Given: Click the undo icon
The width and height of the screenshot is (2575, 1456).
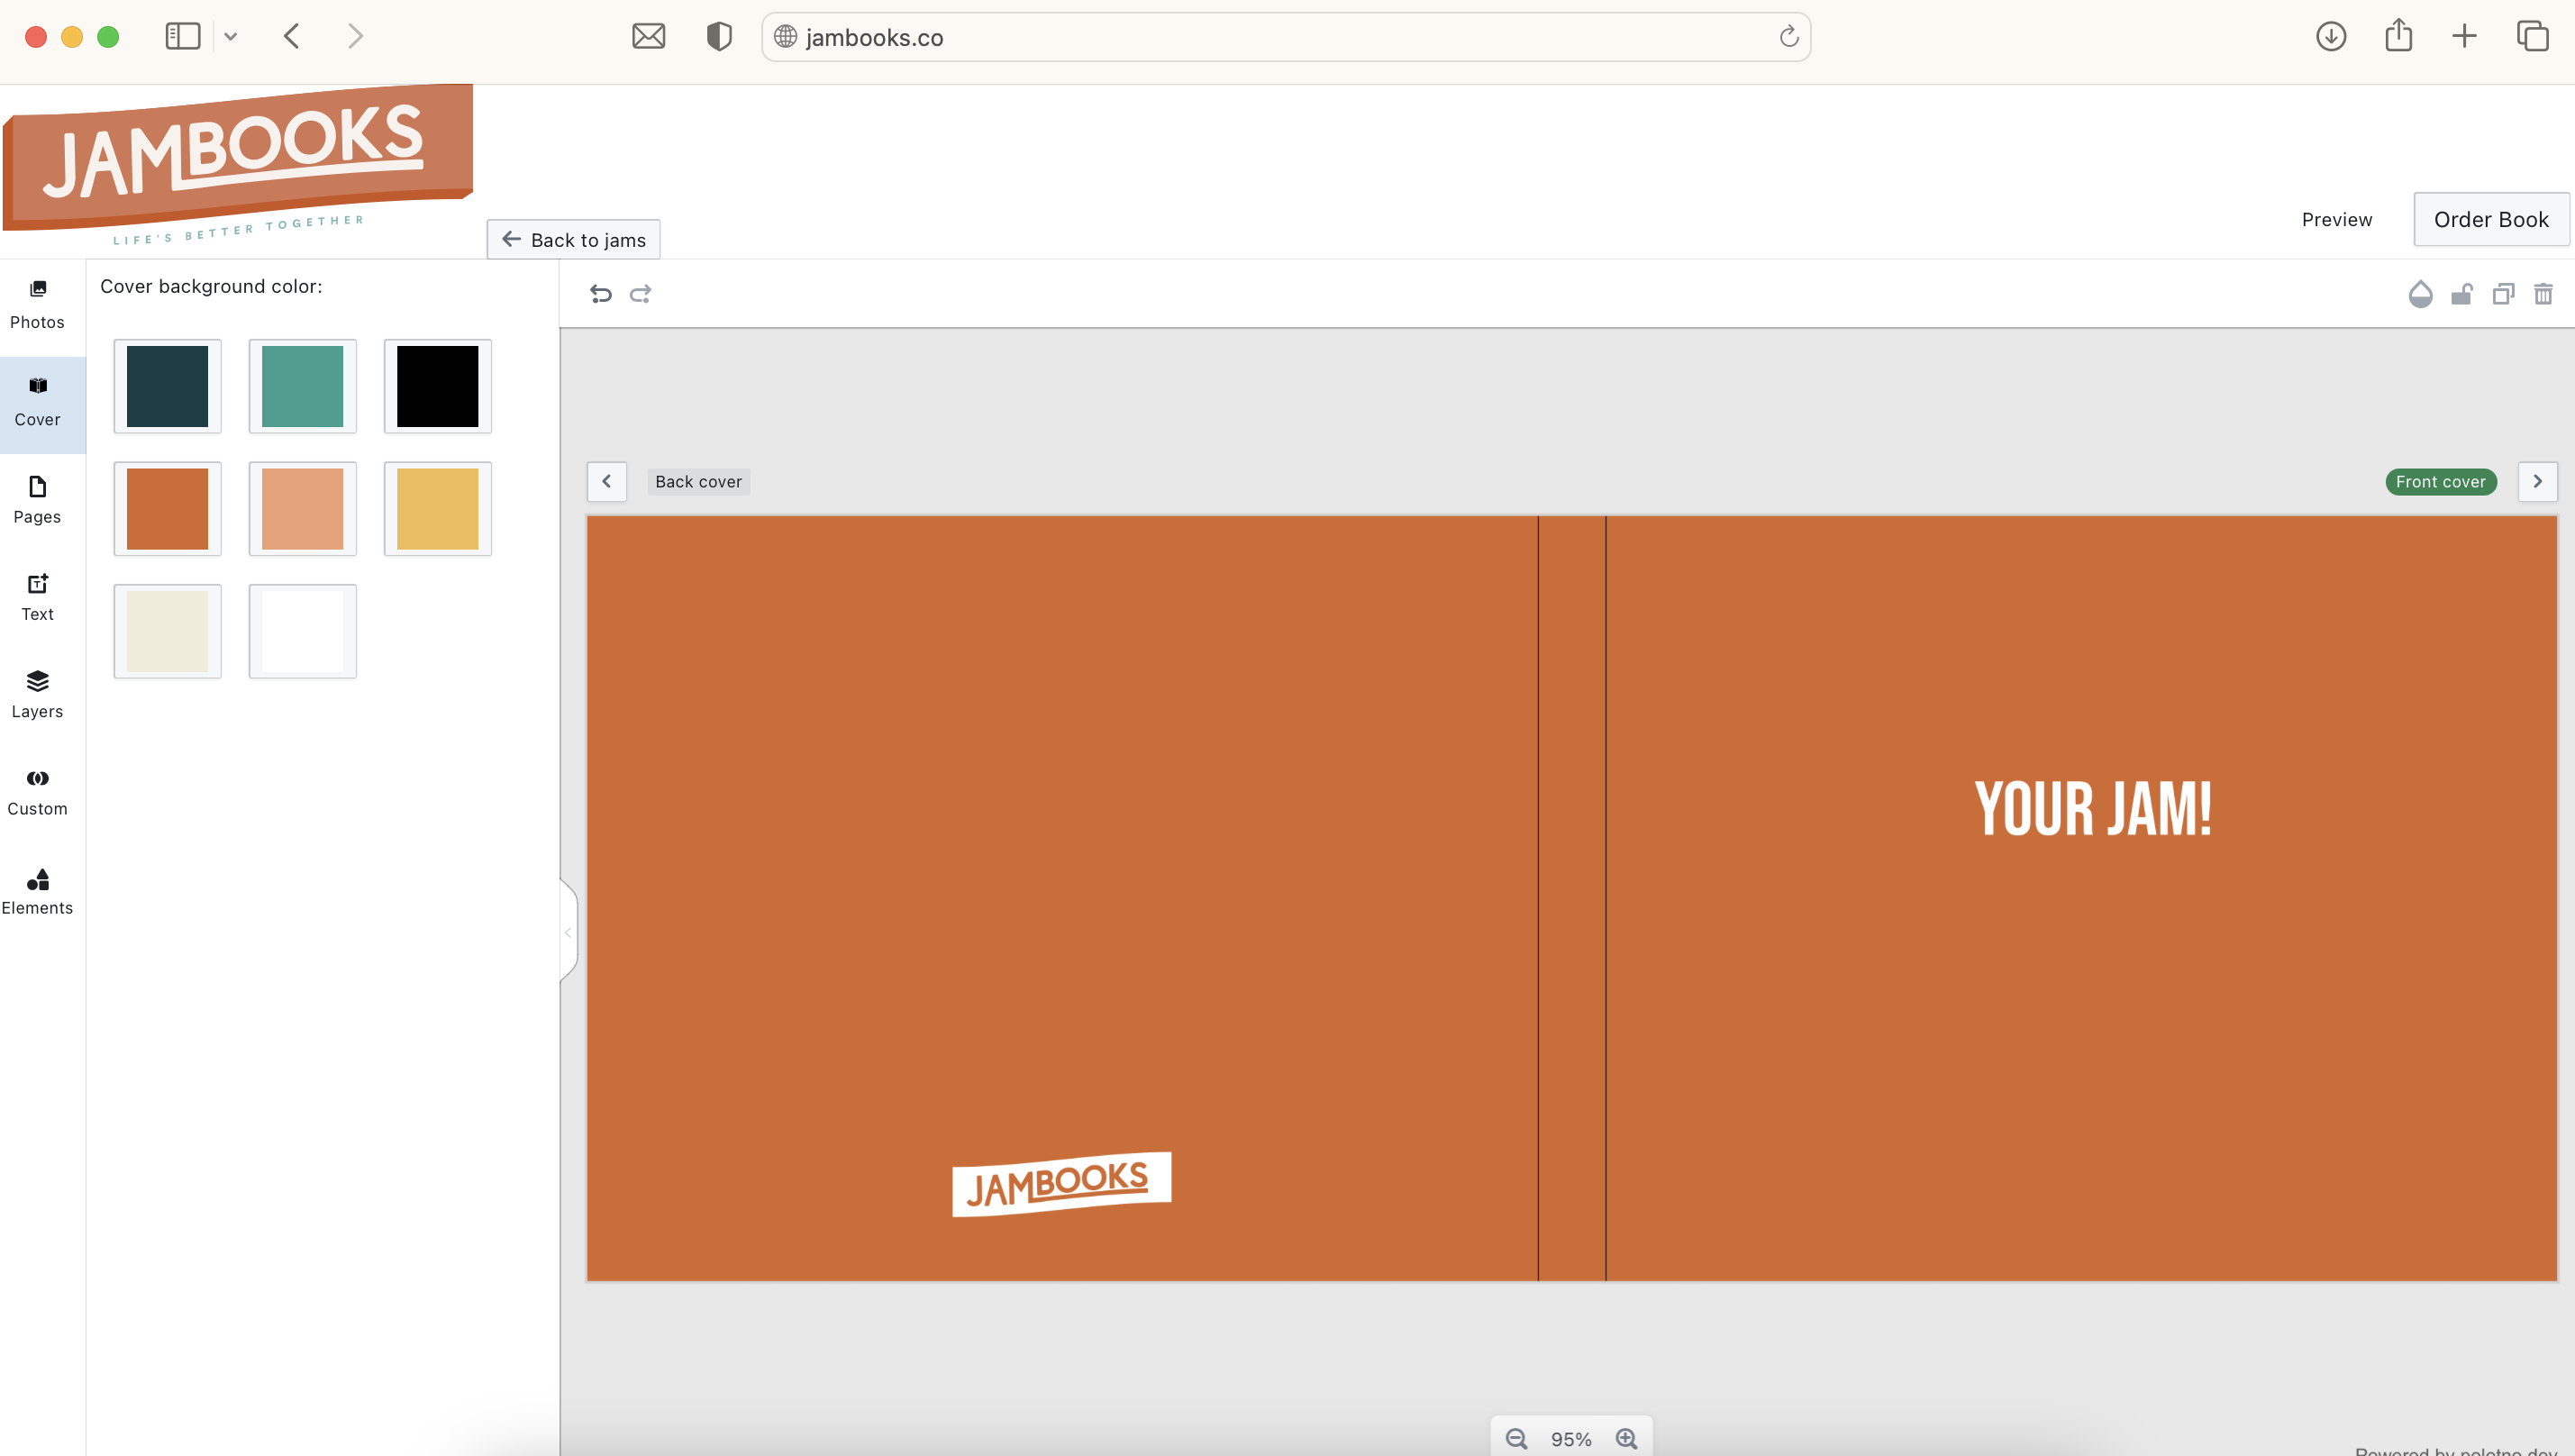Looking at the screenshot, I should [x=601, y=293].
